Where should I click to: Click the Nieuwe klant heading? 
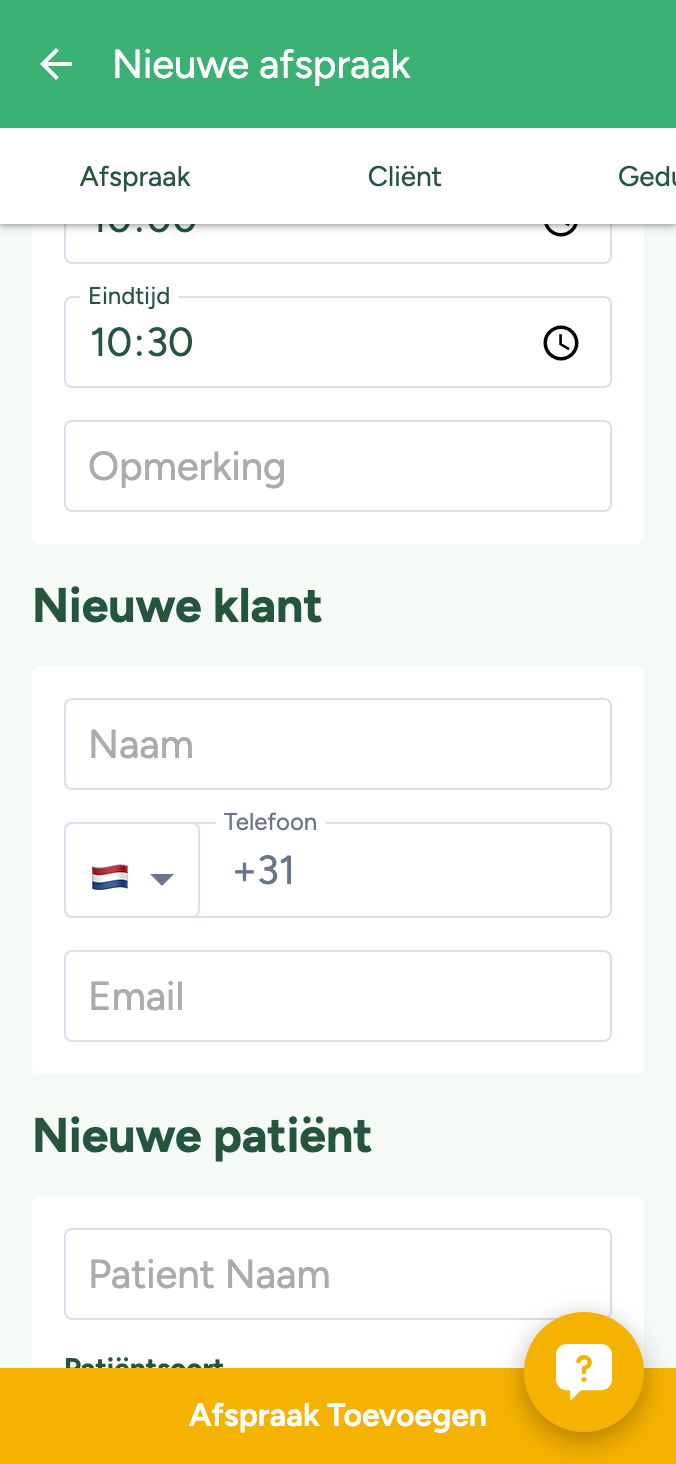click(178, 606)
